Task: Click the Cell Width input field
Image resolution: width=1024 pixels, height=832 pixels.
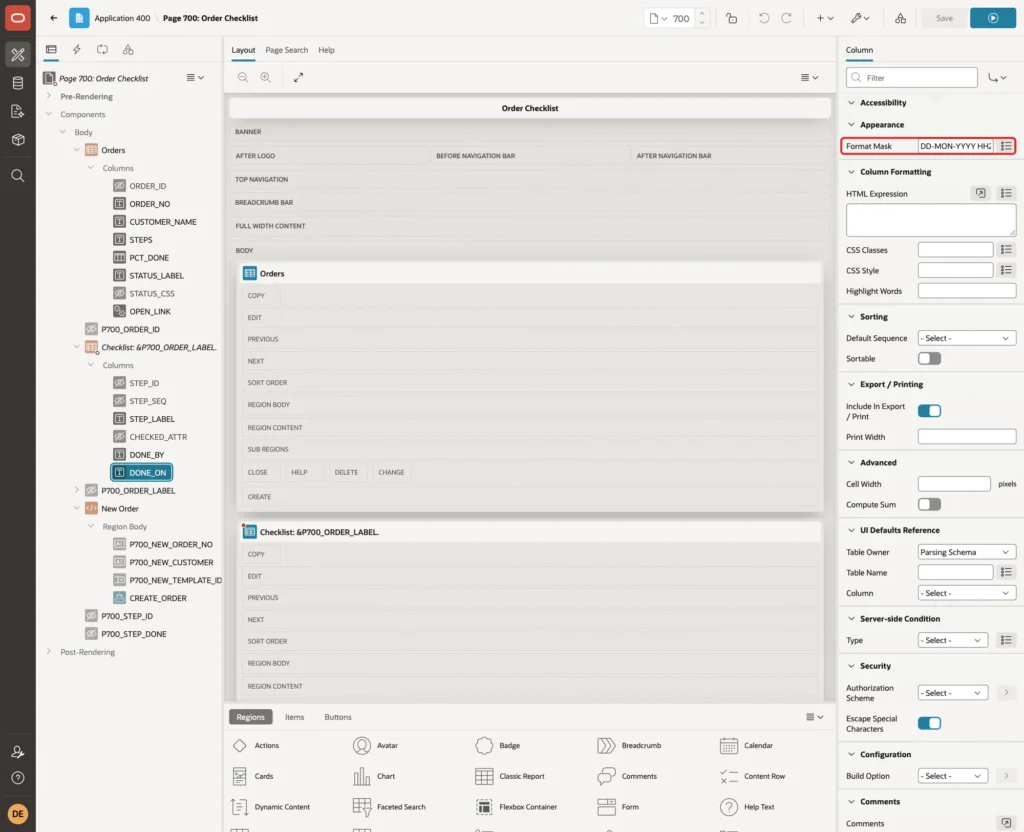Action: [954, 484]
